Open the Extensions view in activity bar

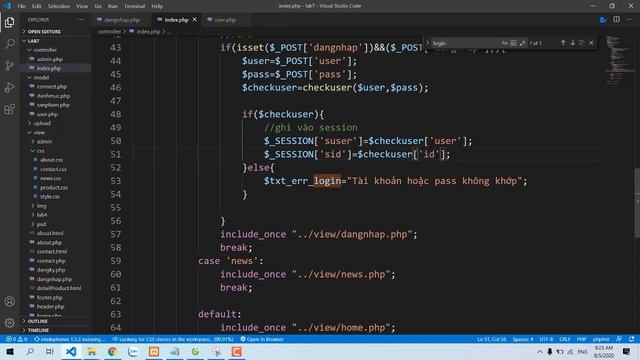(x=9, y=109)
